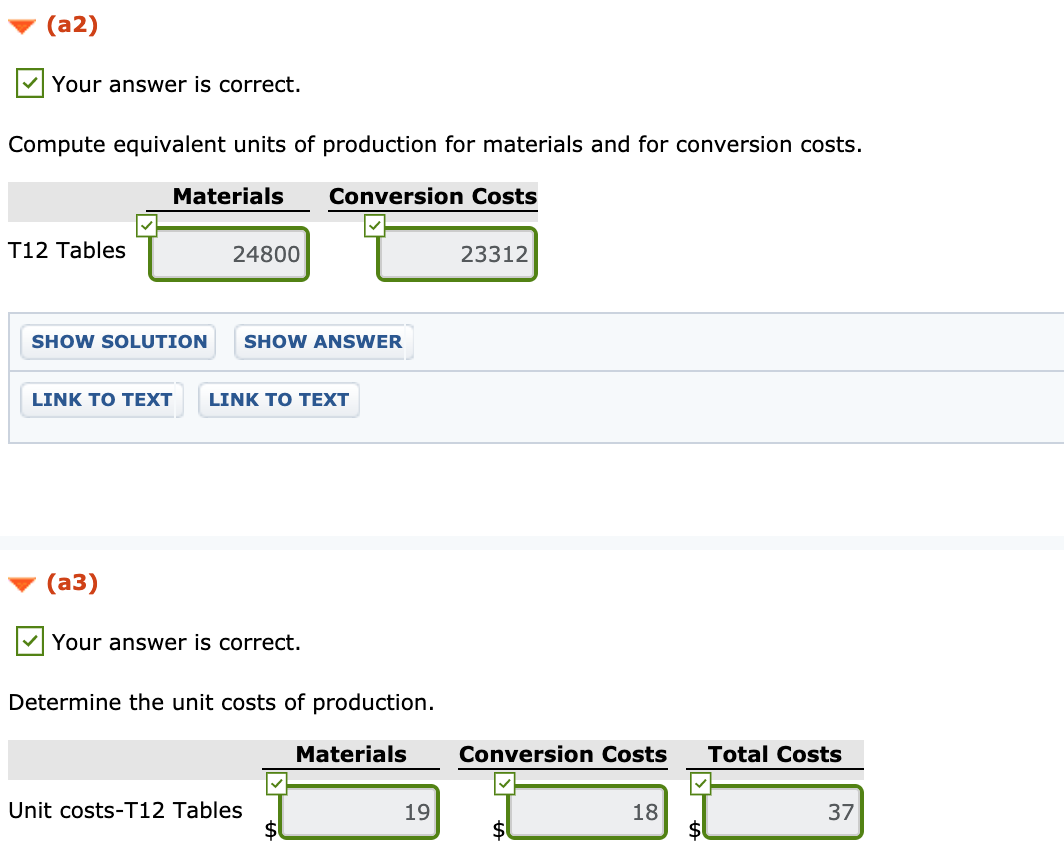The width and height of the screenshot is (1064, 868).
Task: Click the check icon above Conversion Costs unit cost 18
Action: [x=504, y=784]
